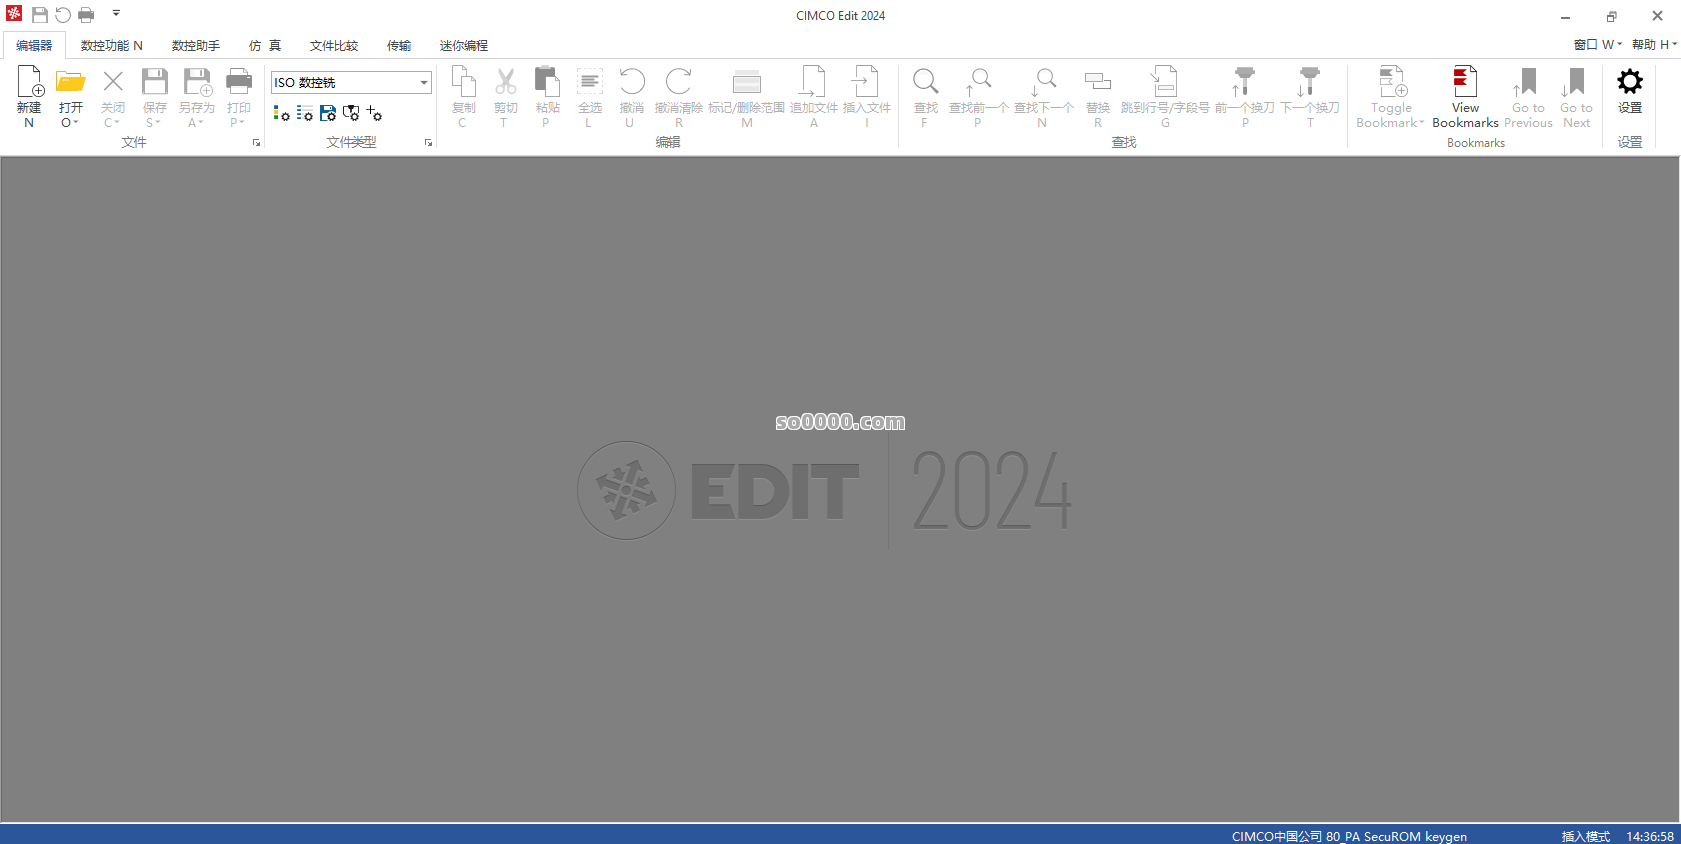Create a new file with 新建
This screenshot has height=844, width=1681.
29,96
